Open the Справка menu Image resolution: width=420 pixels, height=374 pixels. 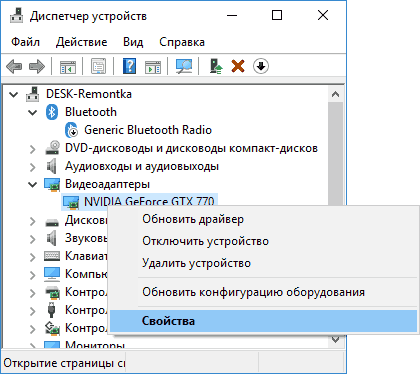point(182,42)
